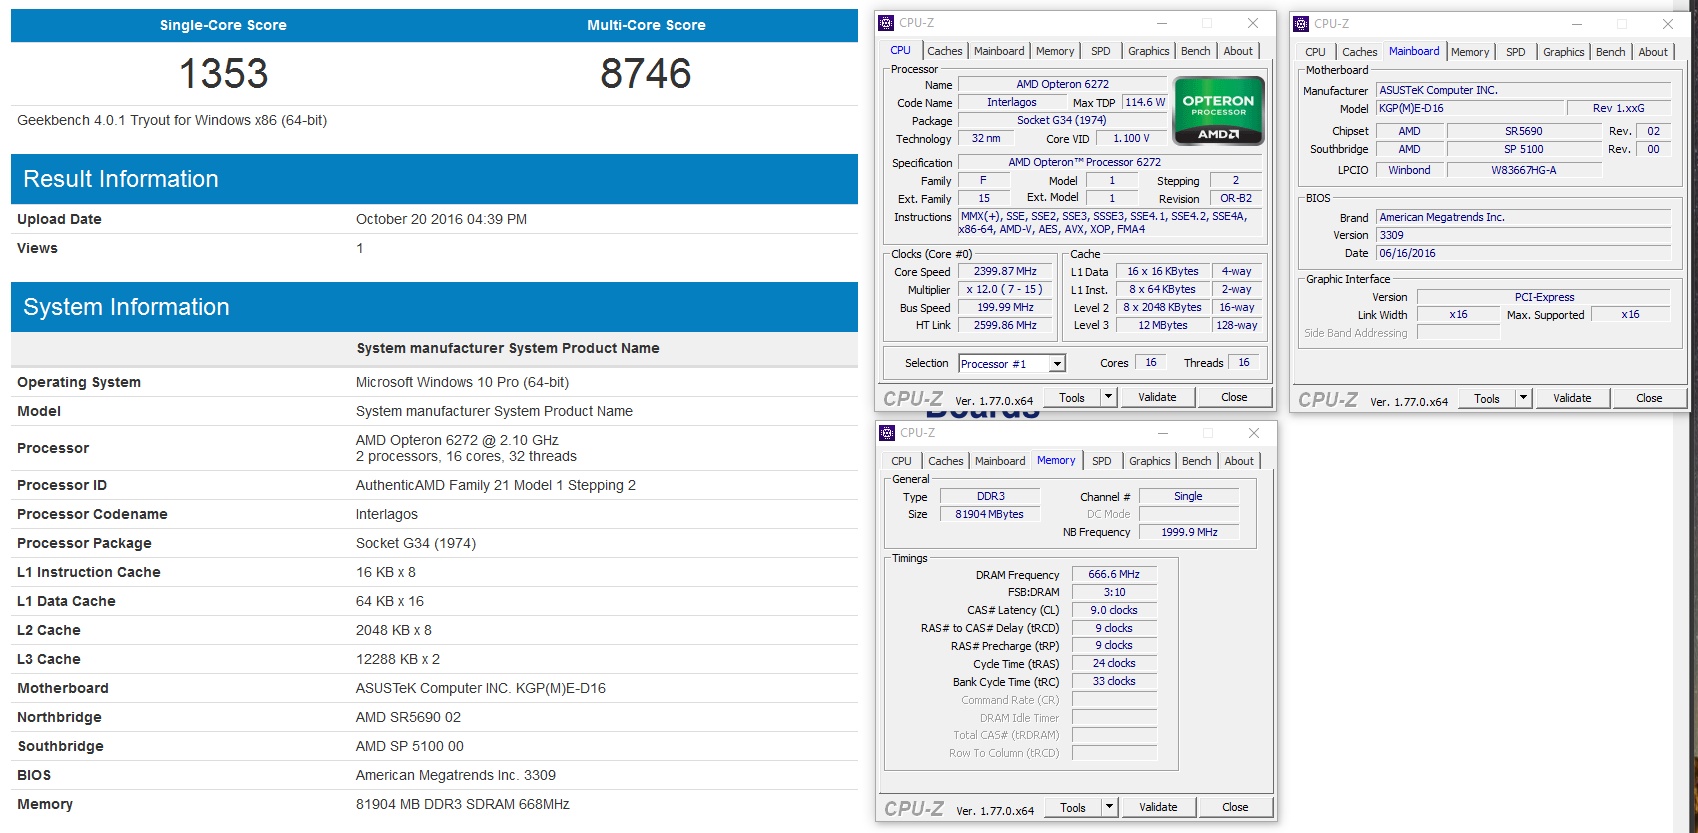Screen dimensions: 1698x833
Task: Click the Result Information header
Action: click(x=434, y=179)
